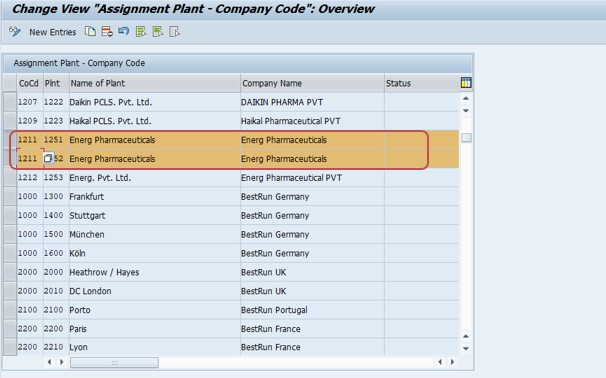Click the CoCd input field 1211 in the 1252 row
The width and height of the screenshot is (606, 378).
click(x=30, y=158)
